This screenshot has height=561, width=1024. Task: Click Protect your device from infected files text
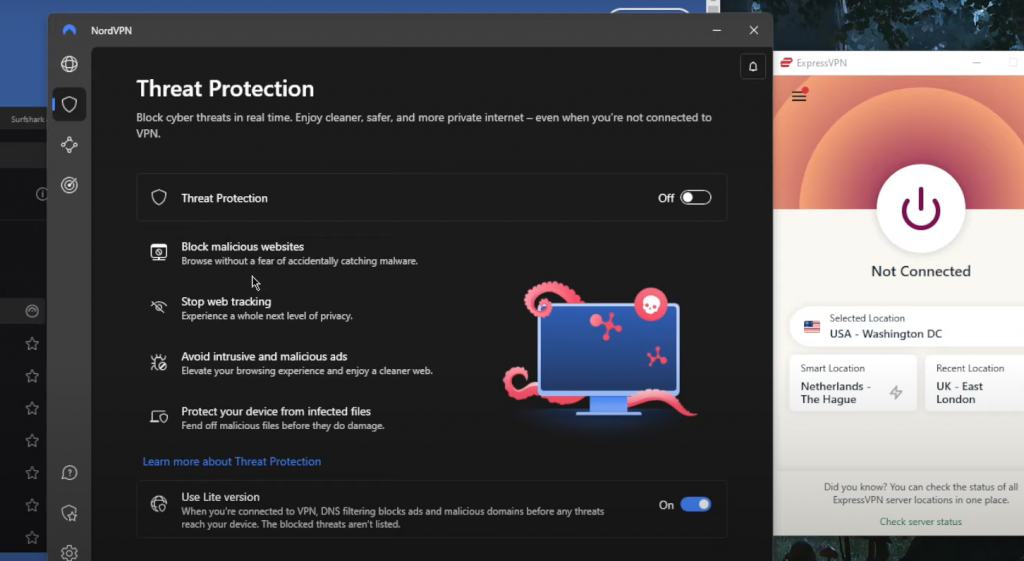(276, 411)
